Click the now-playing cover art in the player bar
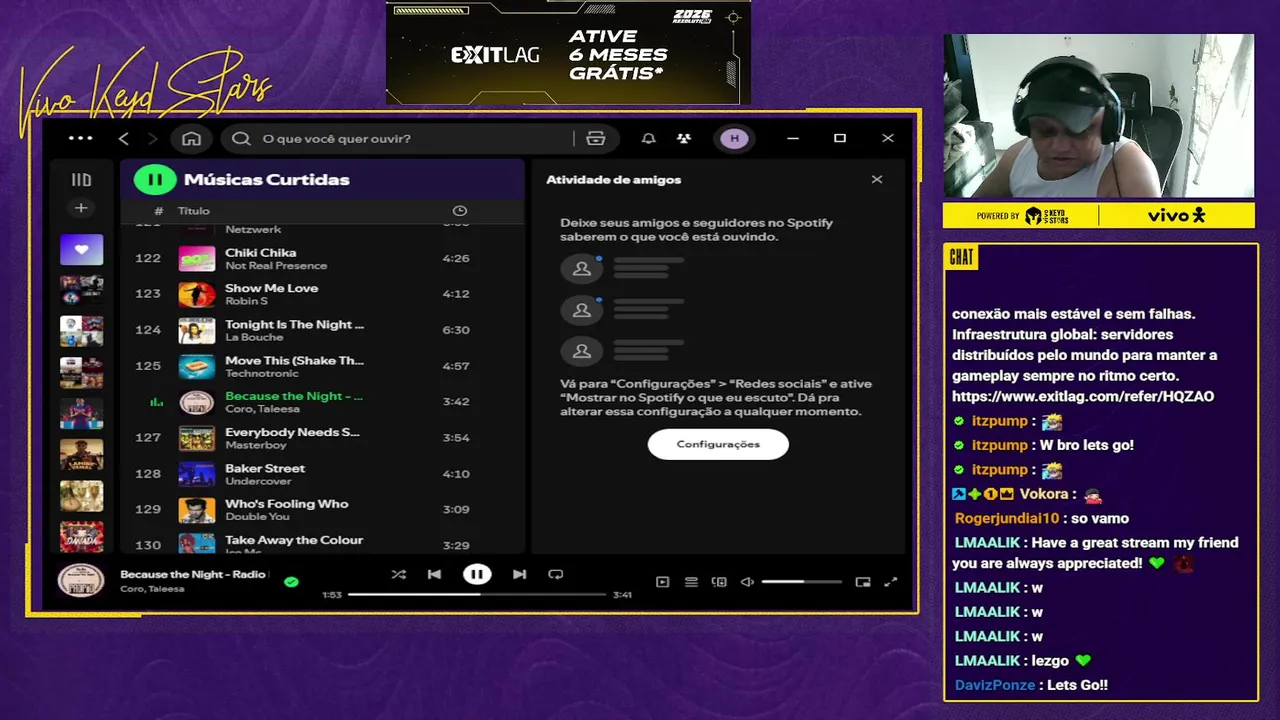This screenshot has height=720, width=1280. [81, 581]
